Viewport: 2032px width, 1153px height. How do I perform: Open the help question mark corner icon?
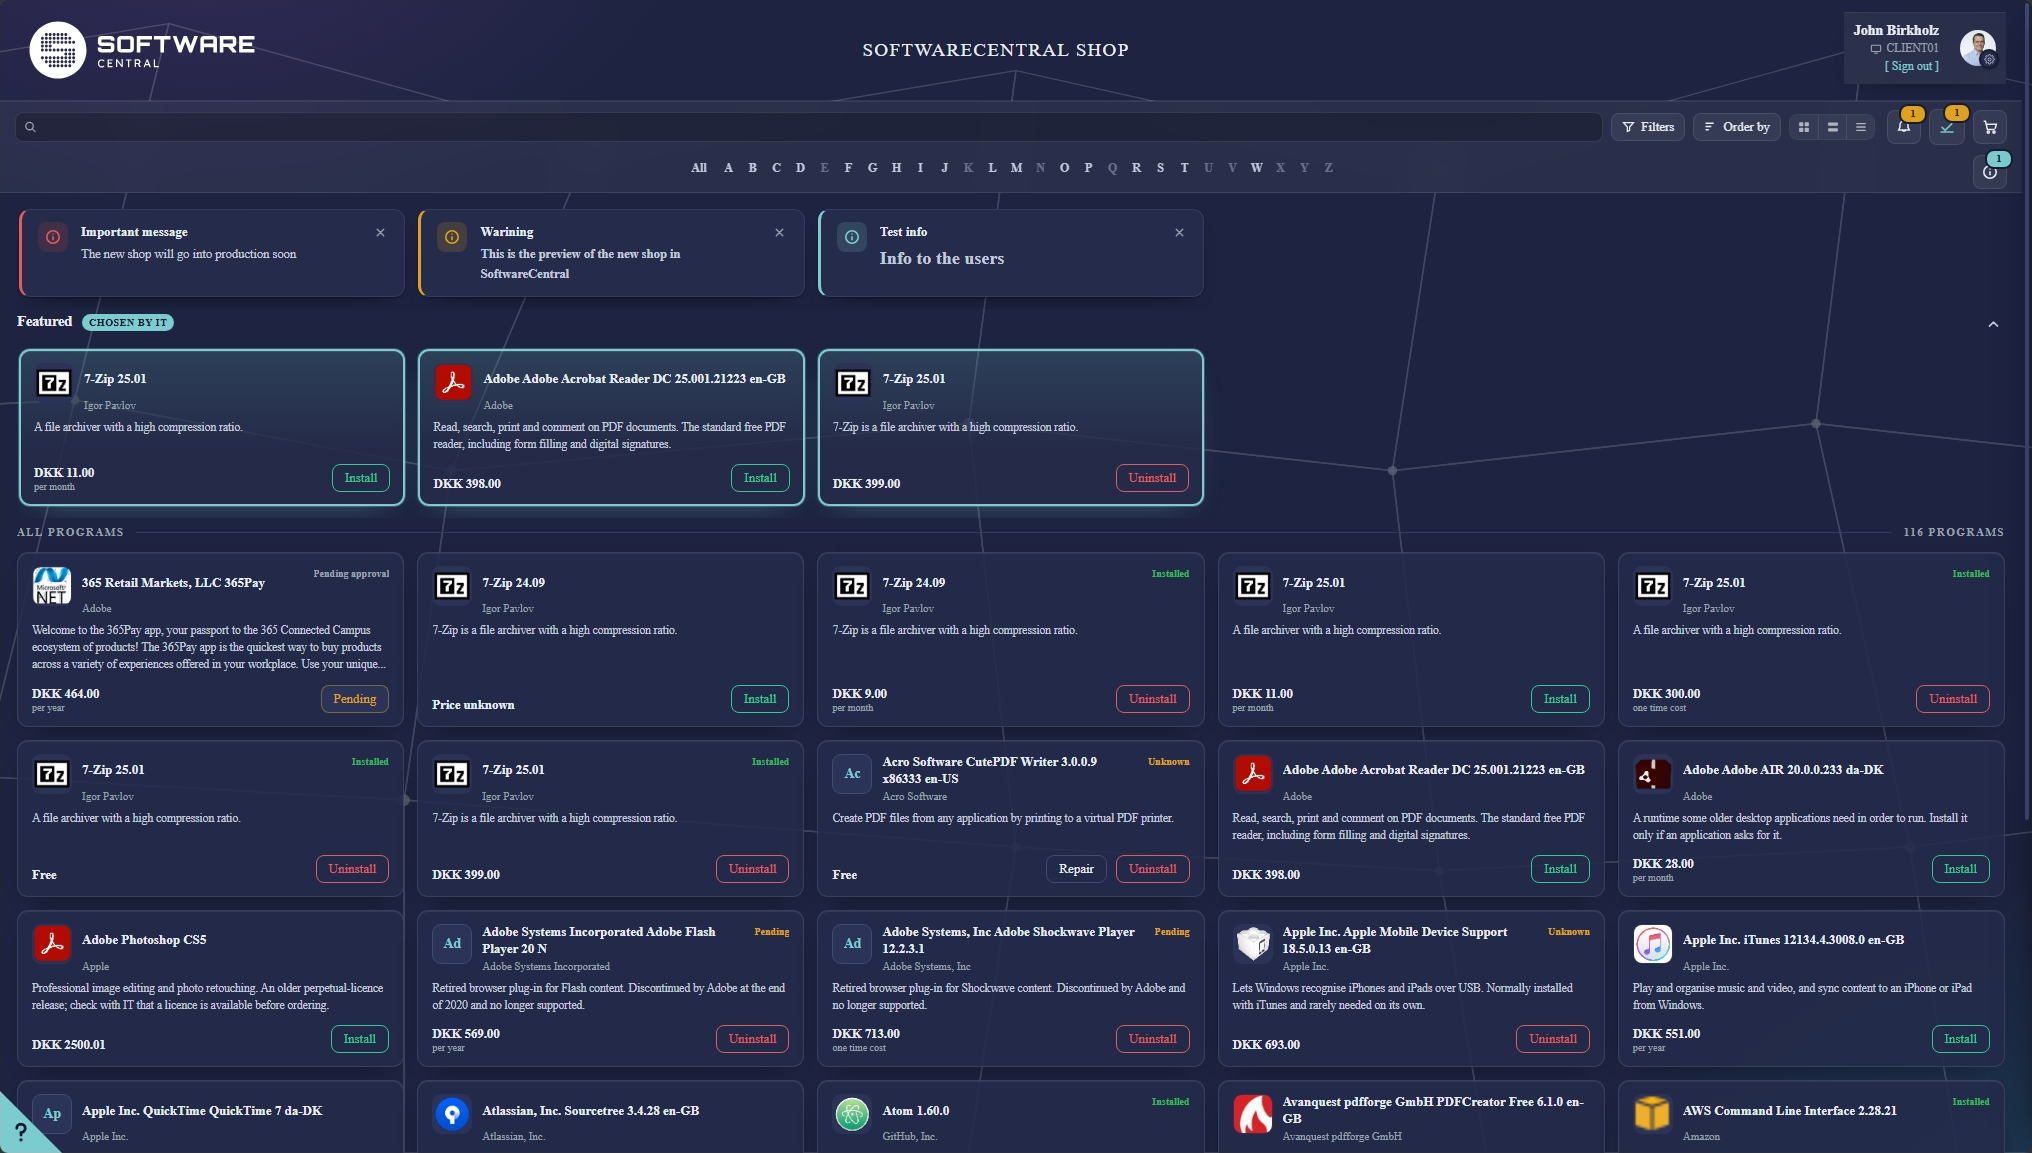click(21, 1131)
